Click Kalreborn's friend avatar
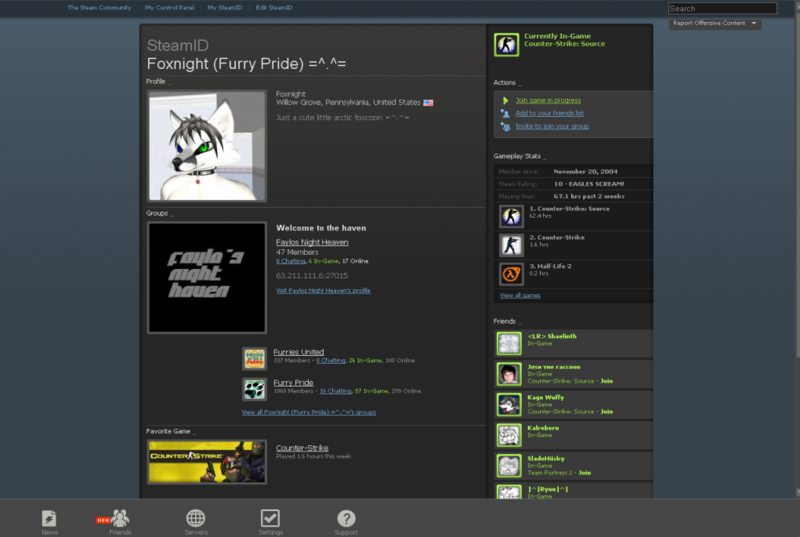The width and height of the screenshot is (800, 537). pos(509,435)
